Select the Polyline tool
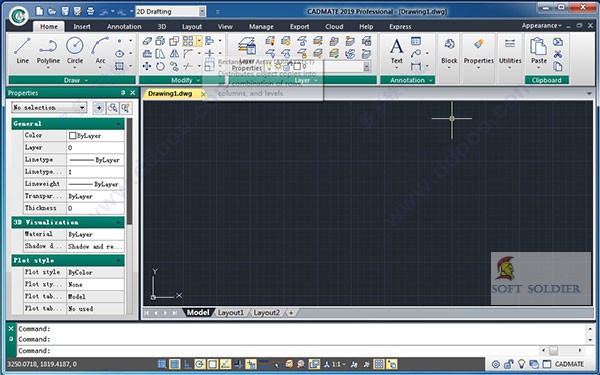 coord(48,50)
